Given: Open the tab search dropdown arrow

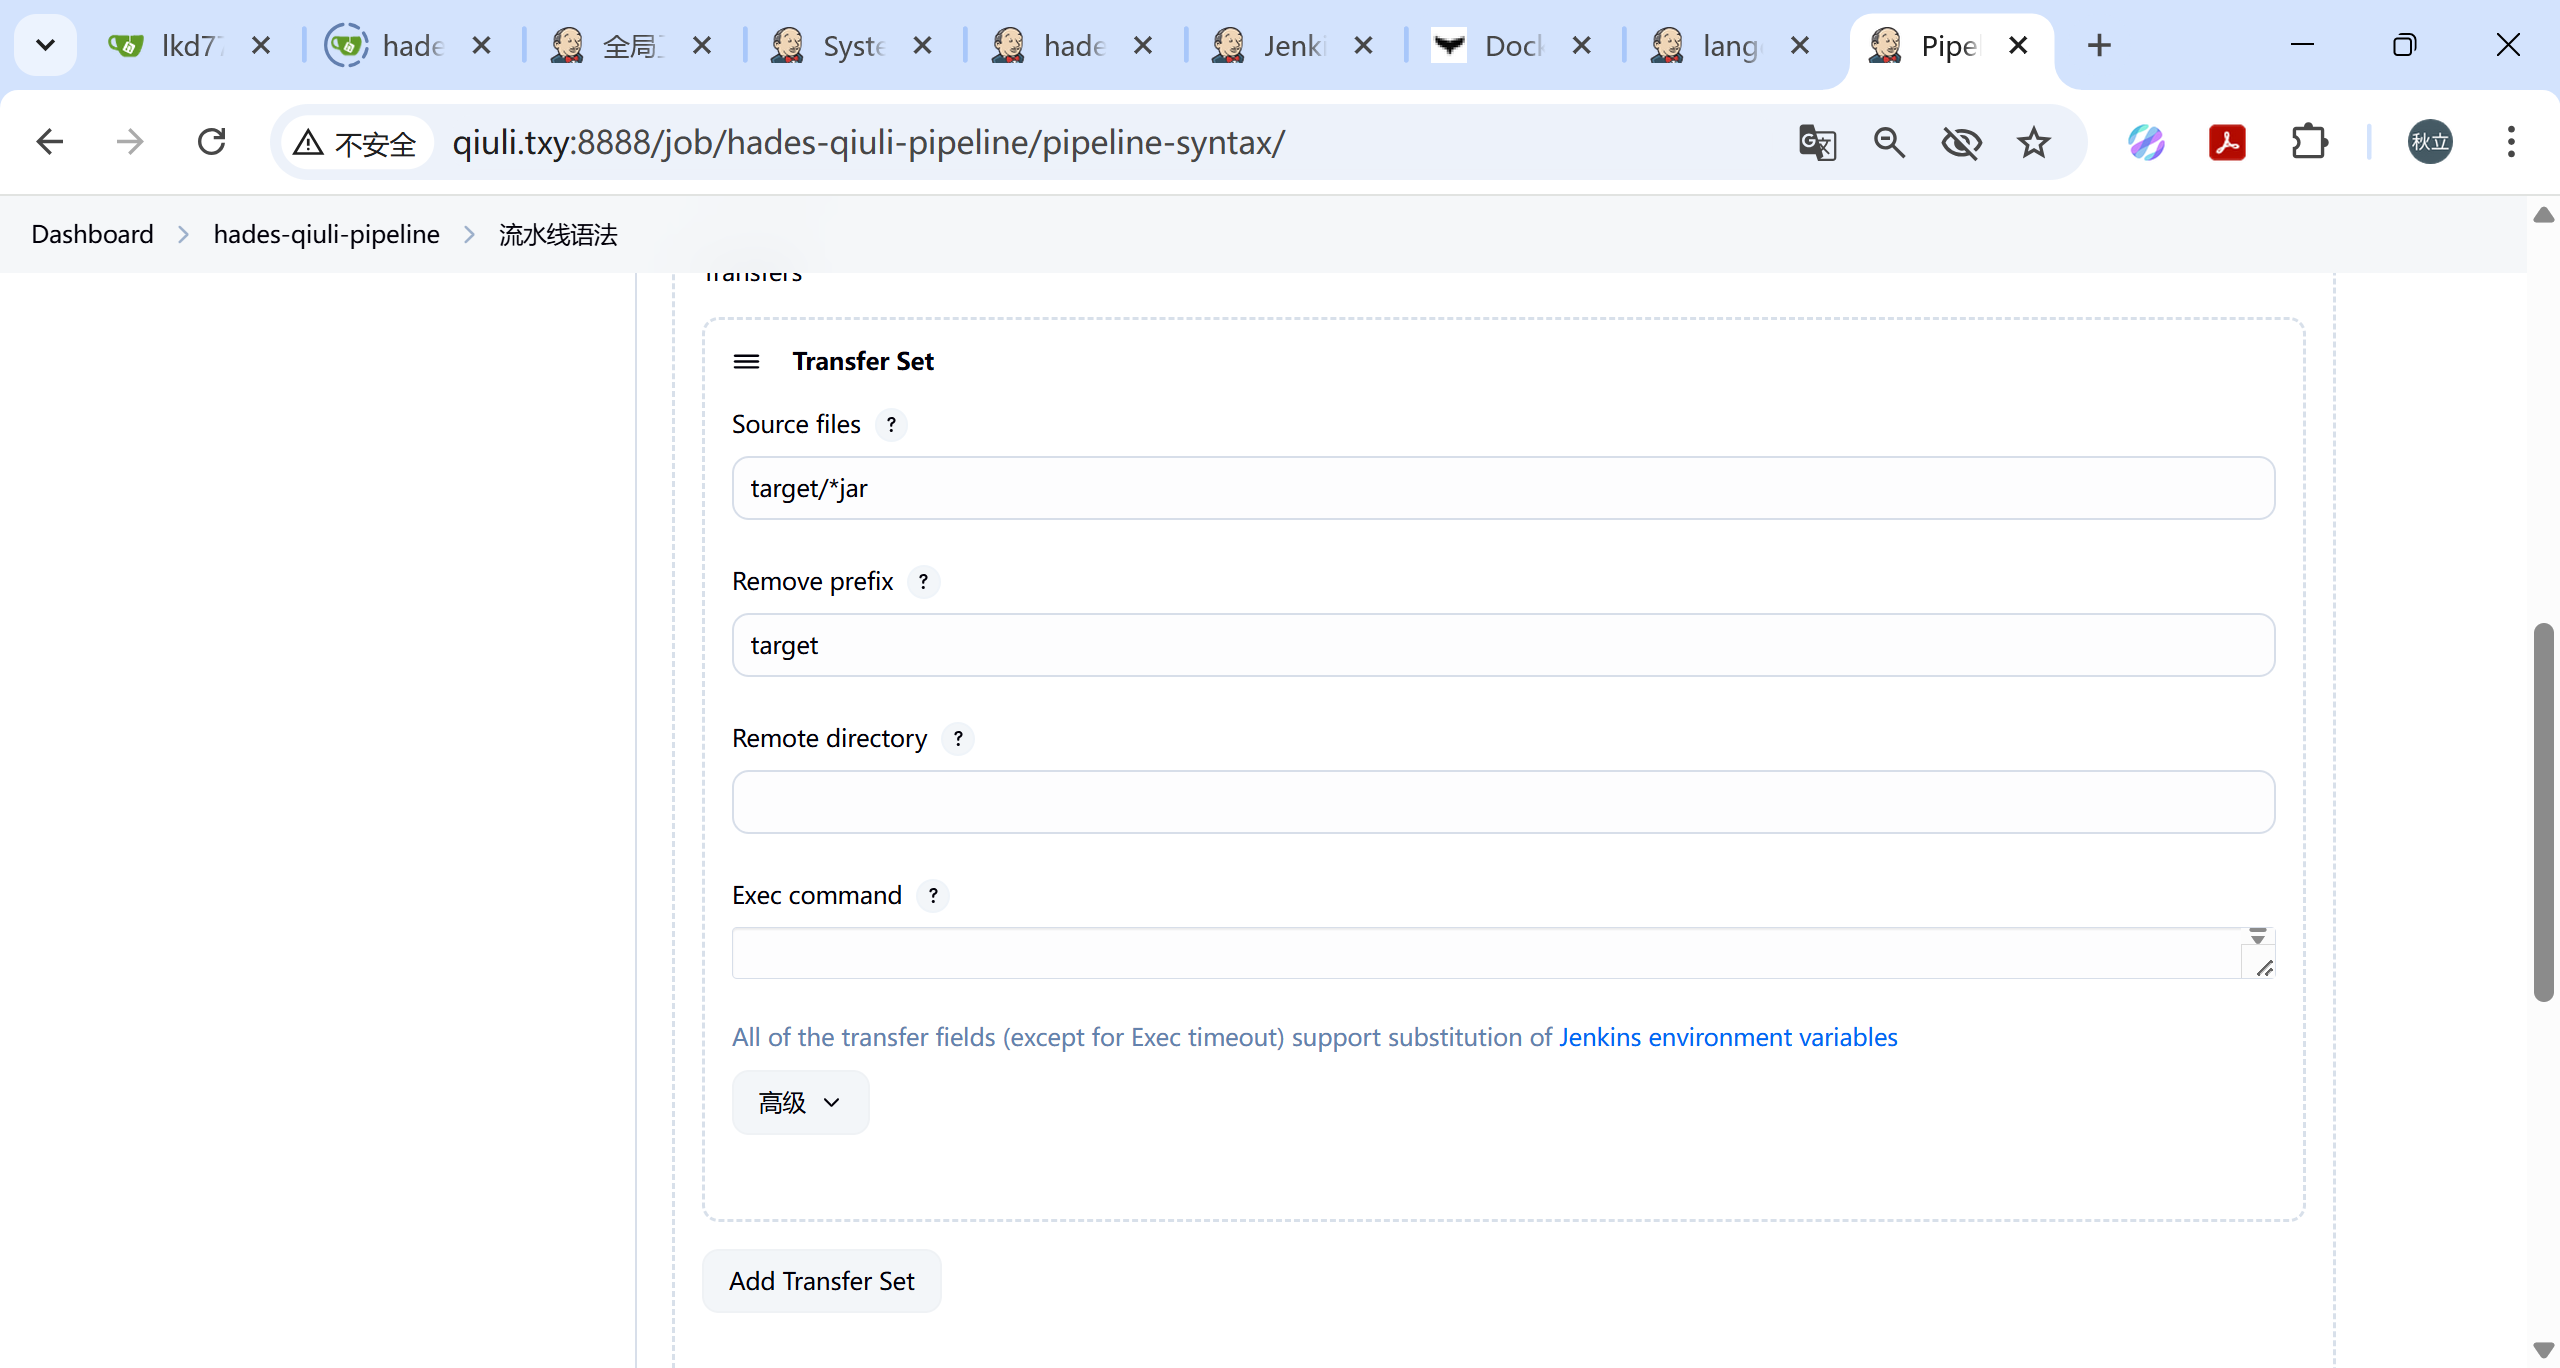Looking at the screenshot, I should (45, 45).
